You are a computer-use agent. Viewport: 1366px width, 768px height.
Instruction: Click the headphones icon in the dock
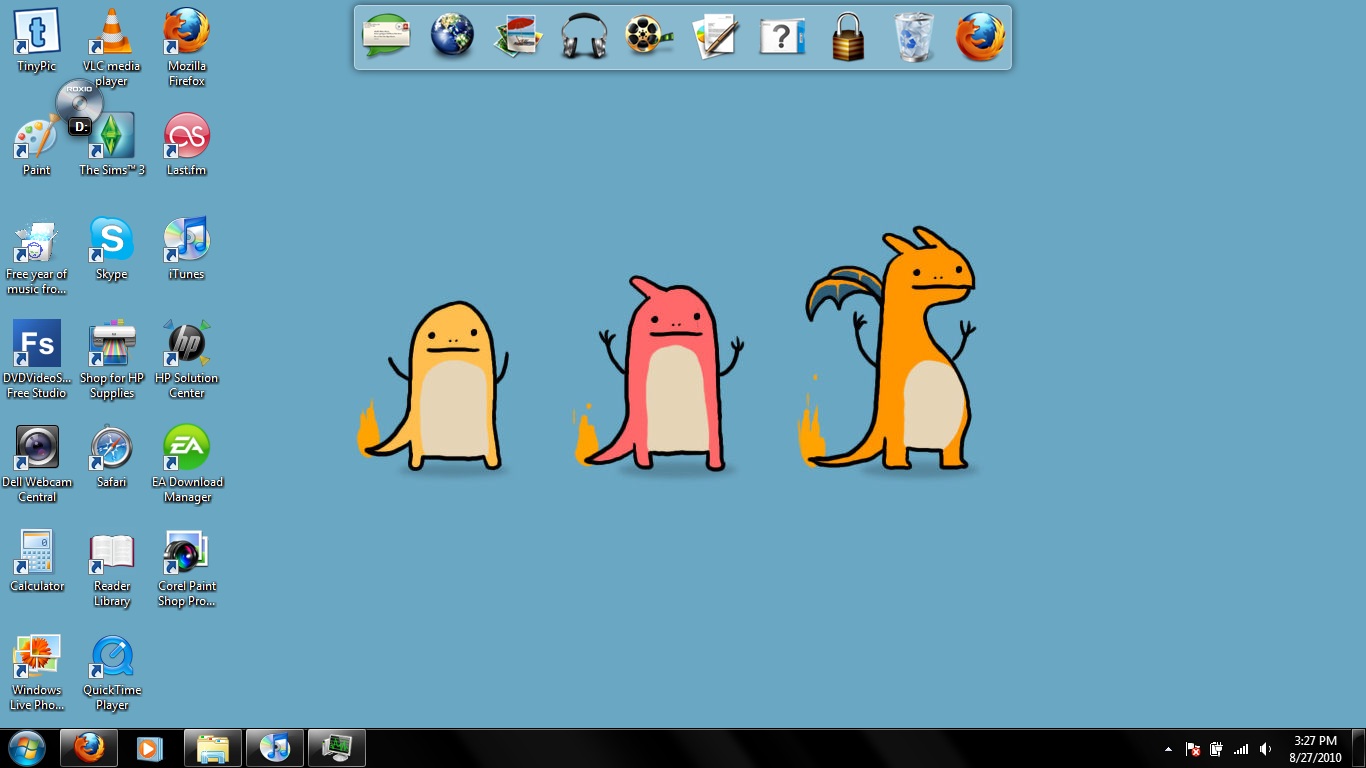(x=584, y=38)
